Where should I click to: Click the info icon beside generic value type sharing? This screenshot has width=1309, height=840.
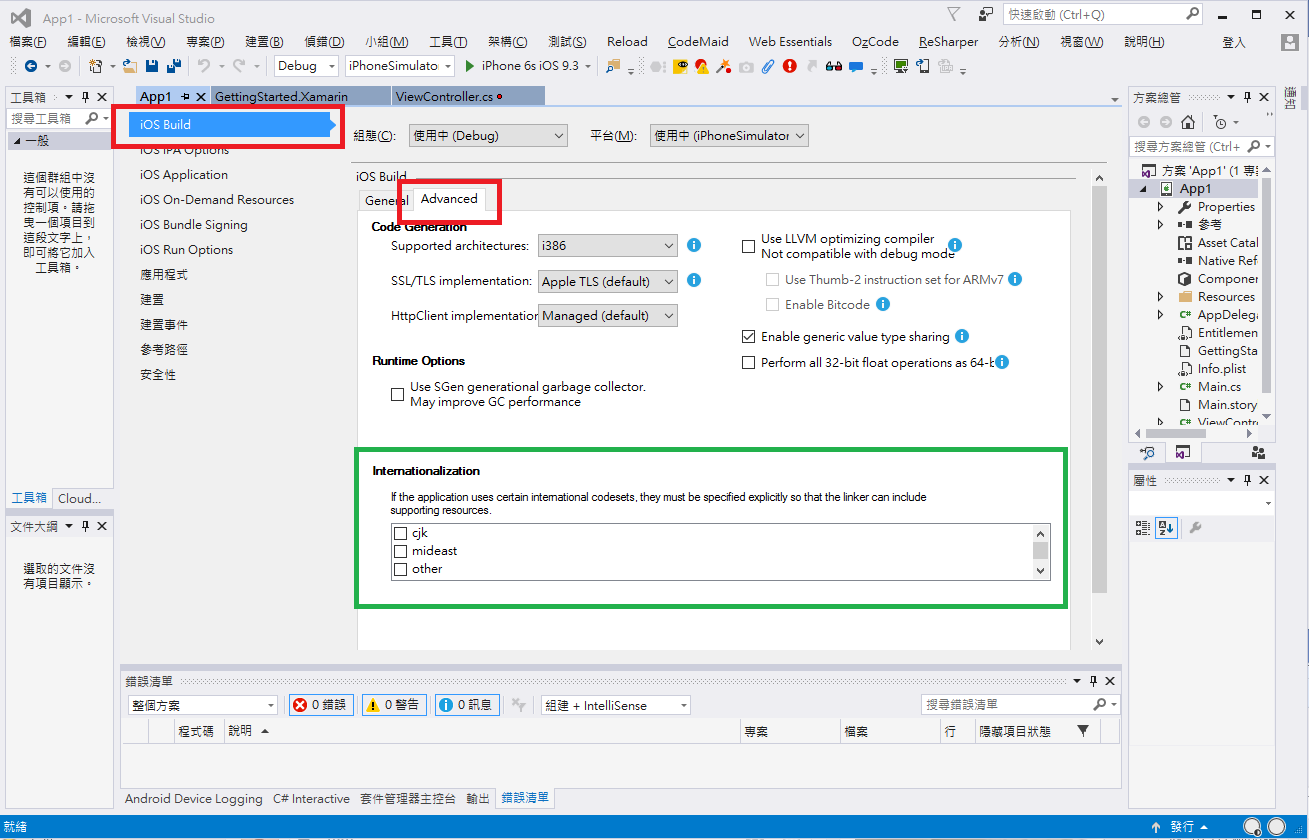(x=962, y=336)
